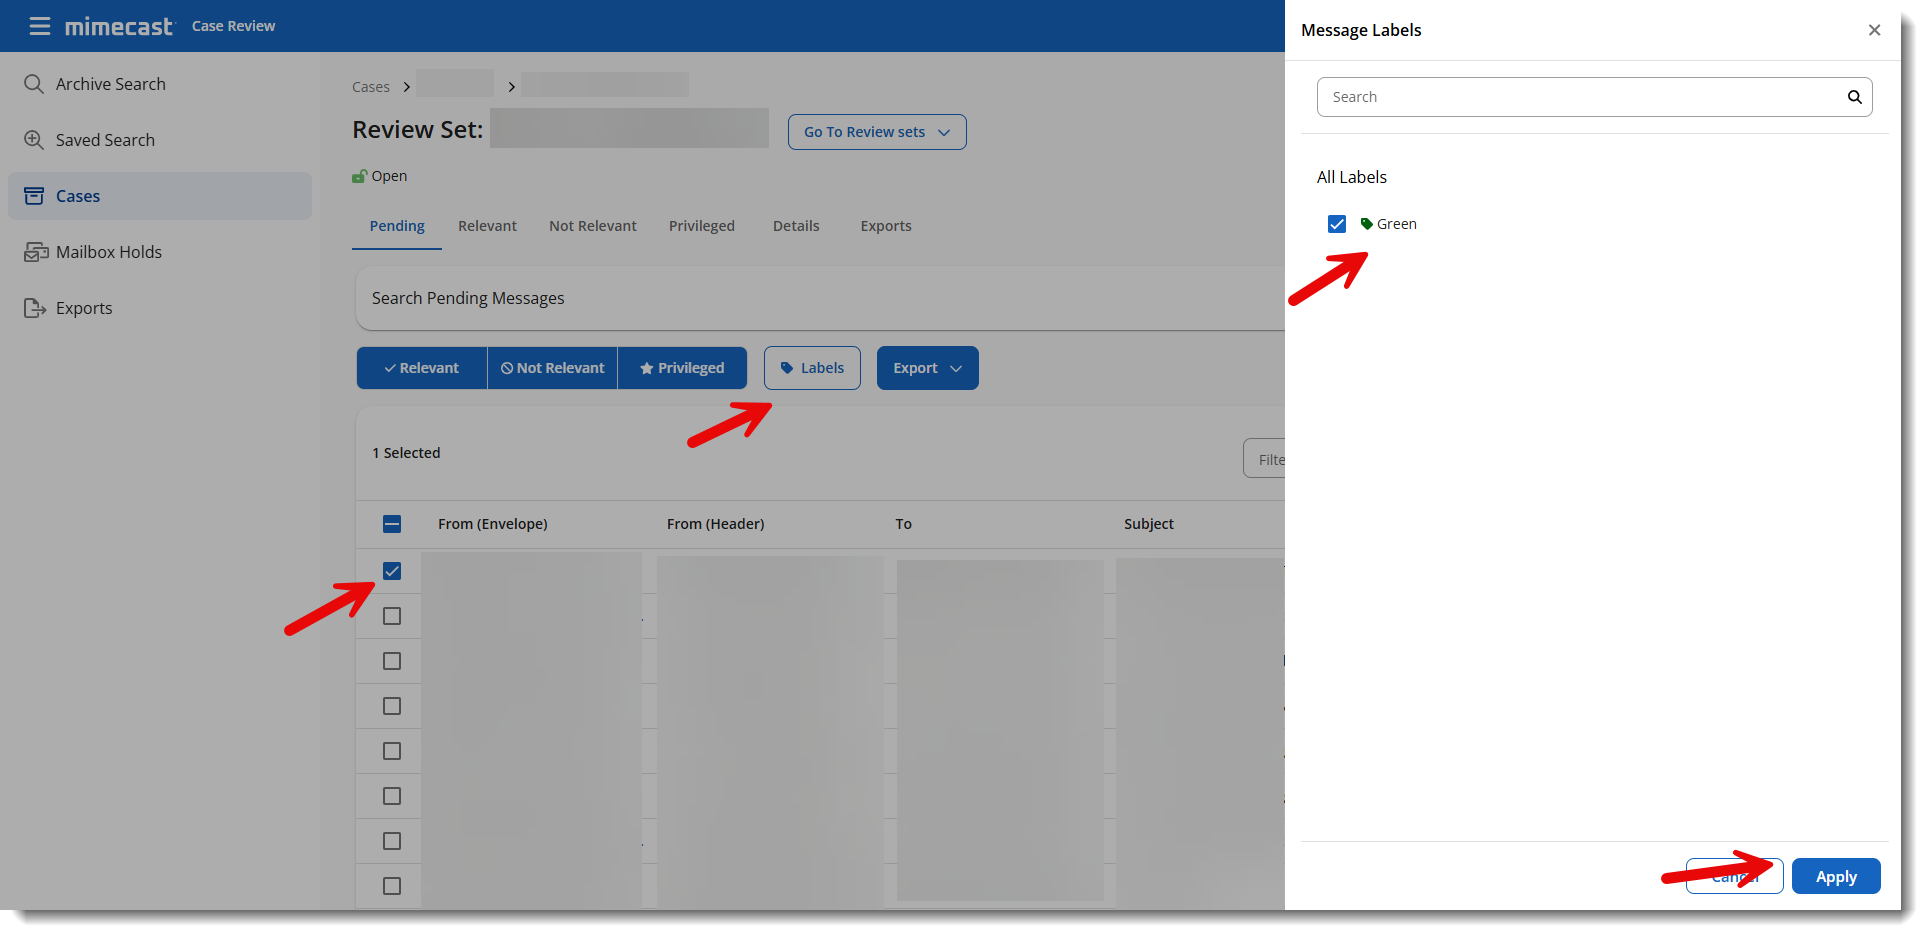Image resolution: width=1928 pixels, height=937 pixels.
Task: Click the Archive Search magnifier icon
Action: click(x=34, y=84)
